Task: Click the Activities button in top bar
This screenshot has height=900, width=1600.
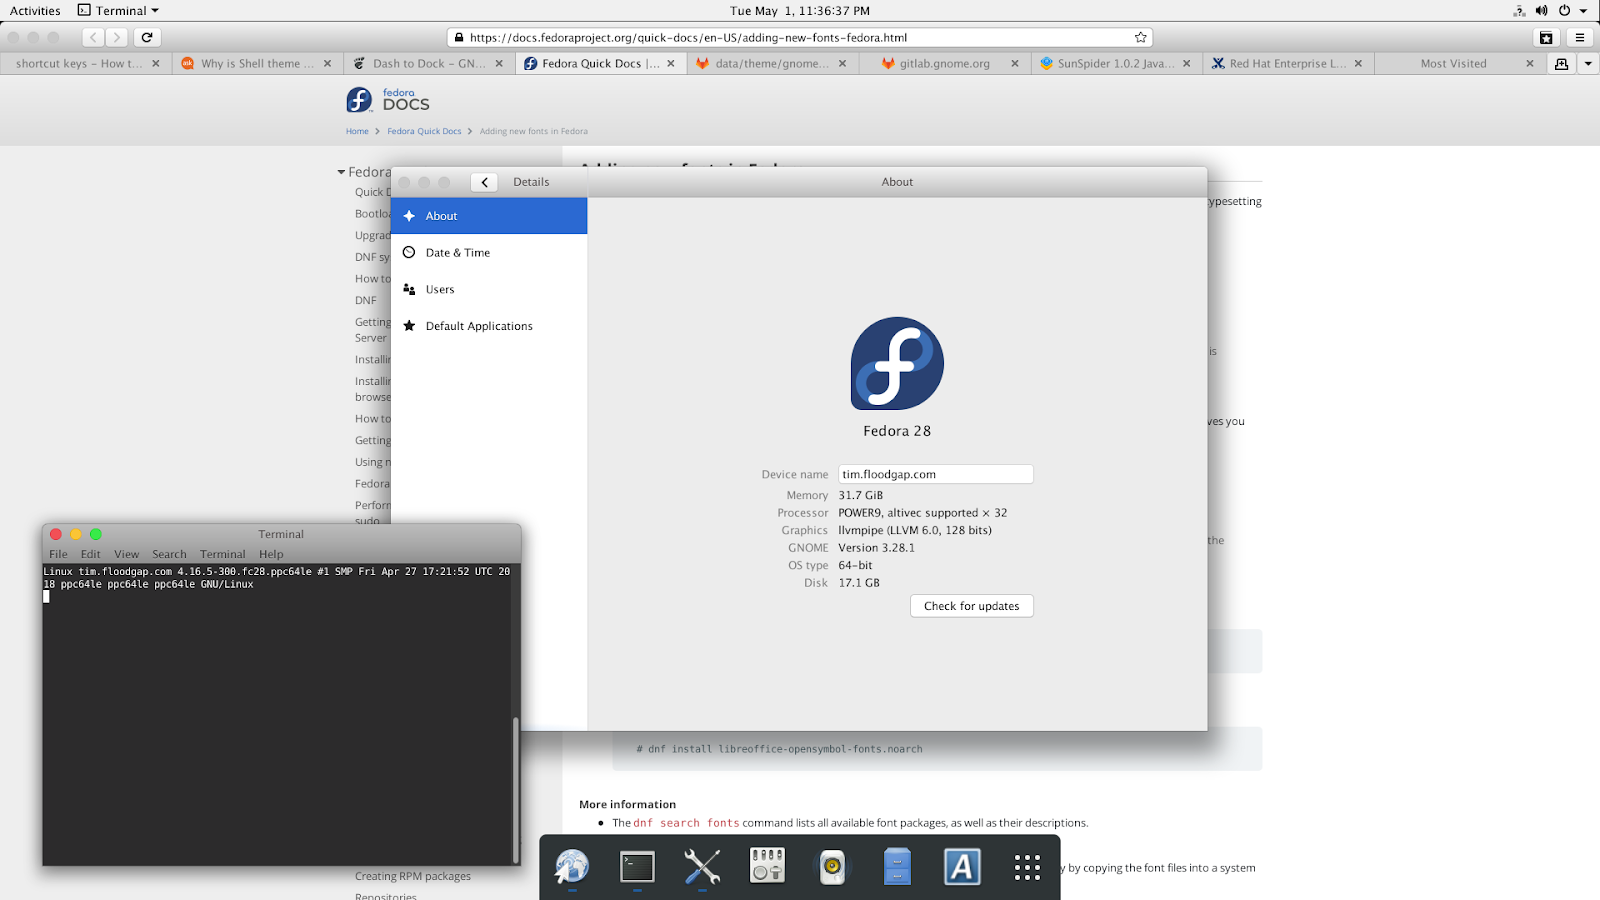Action: tap(35, 11)
